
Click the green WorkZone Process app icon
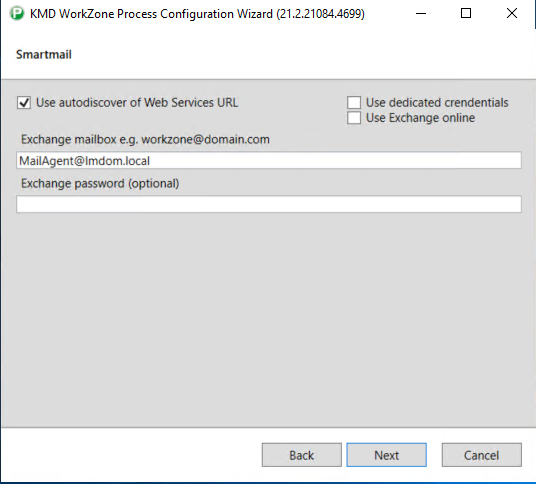17,14
